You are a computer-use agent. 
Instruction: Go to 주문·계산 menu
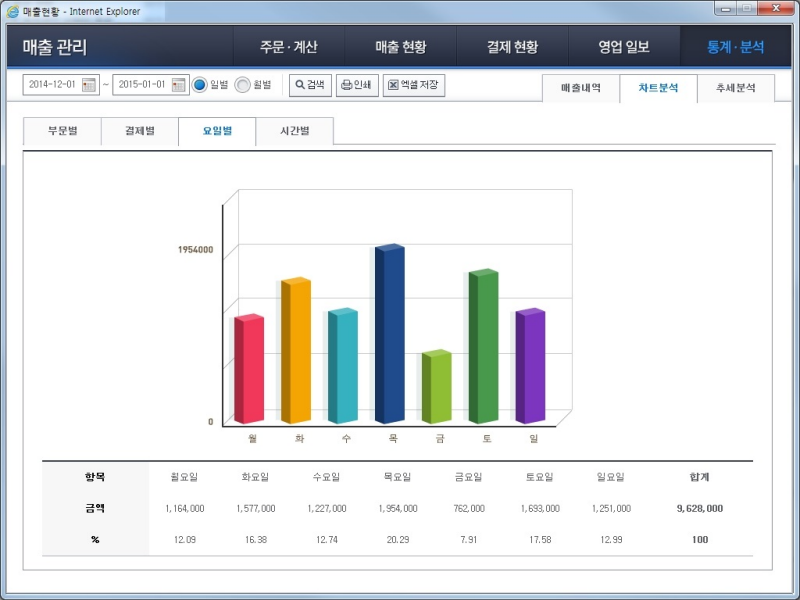coord(288,47)
